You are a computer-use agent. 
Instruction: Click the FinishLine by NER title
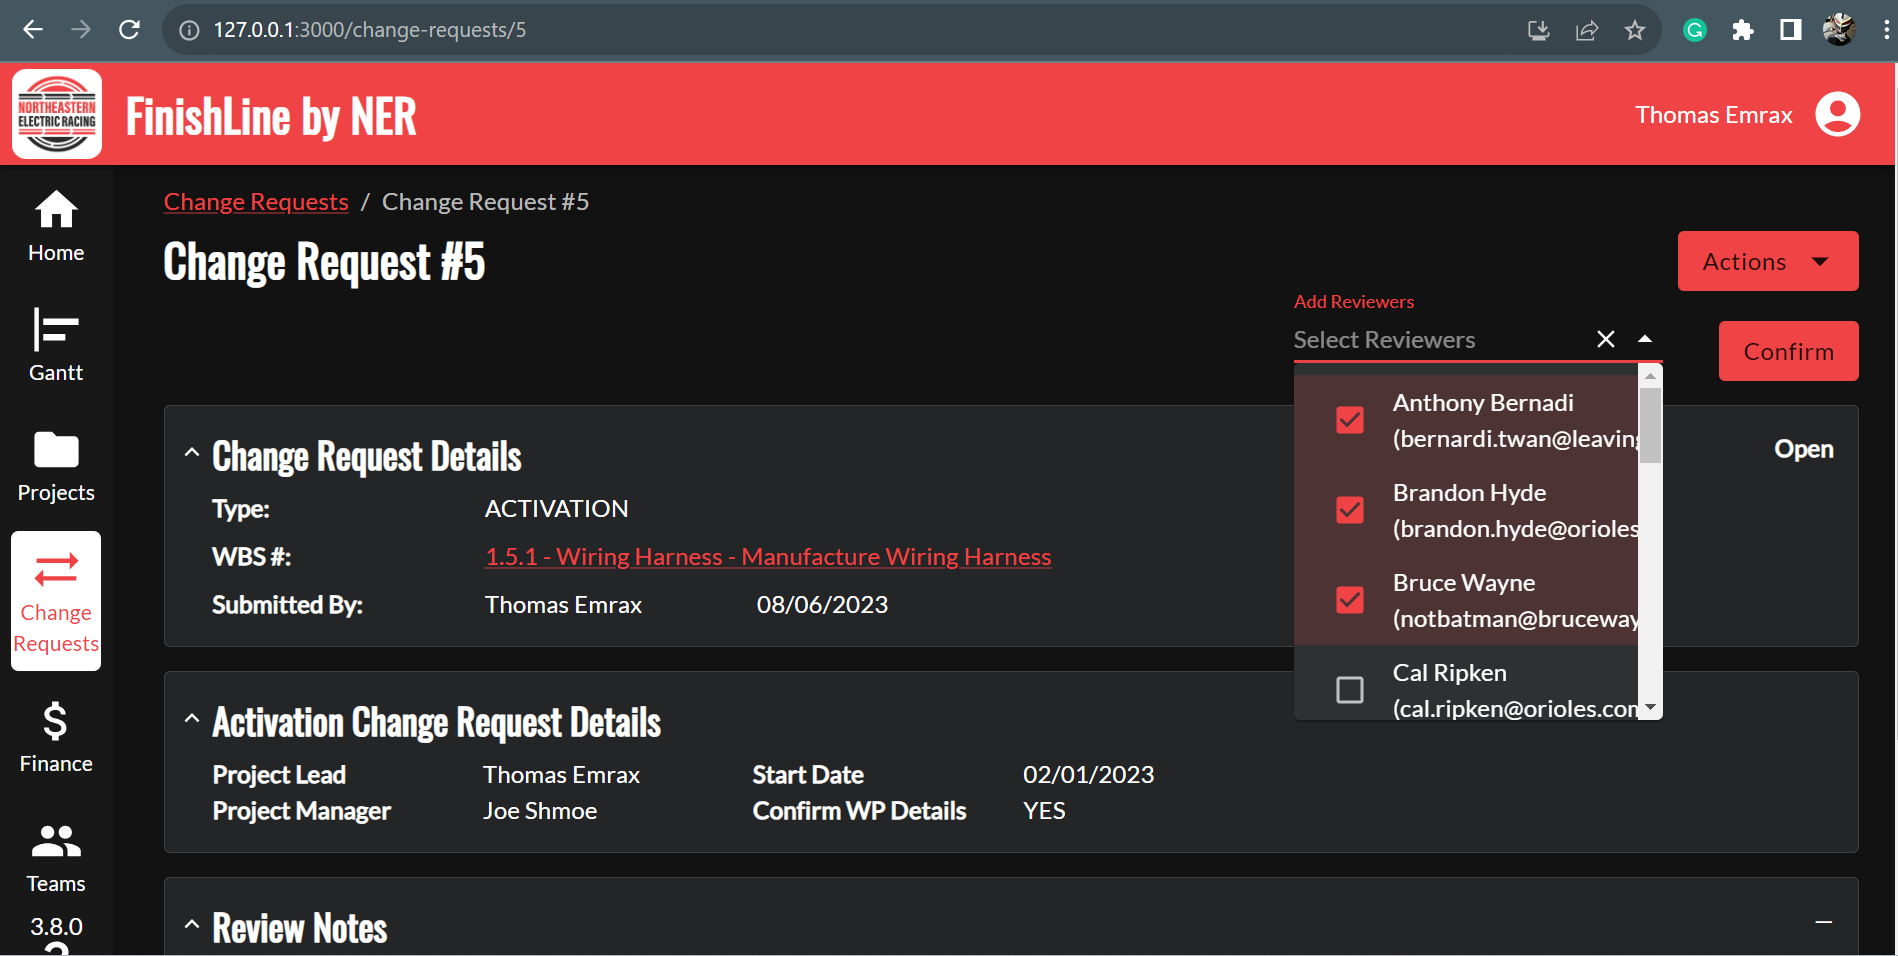click(271, 116)
